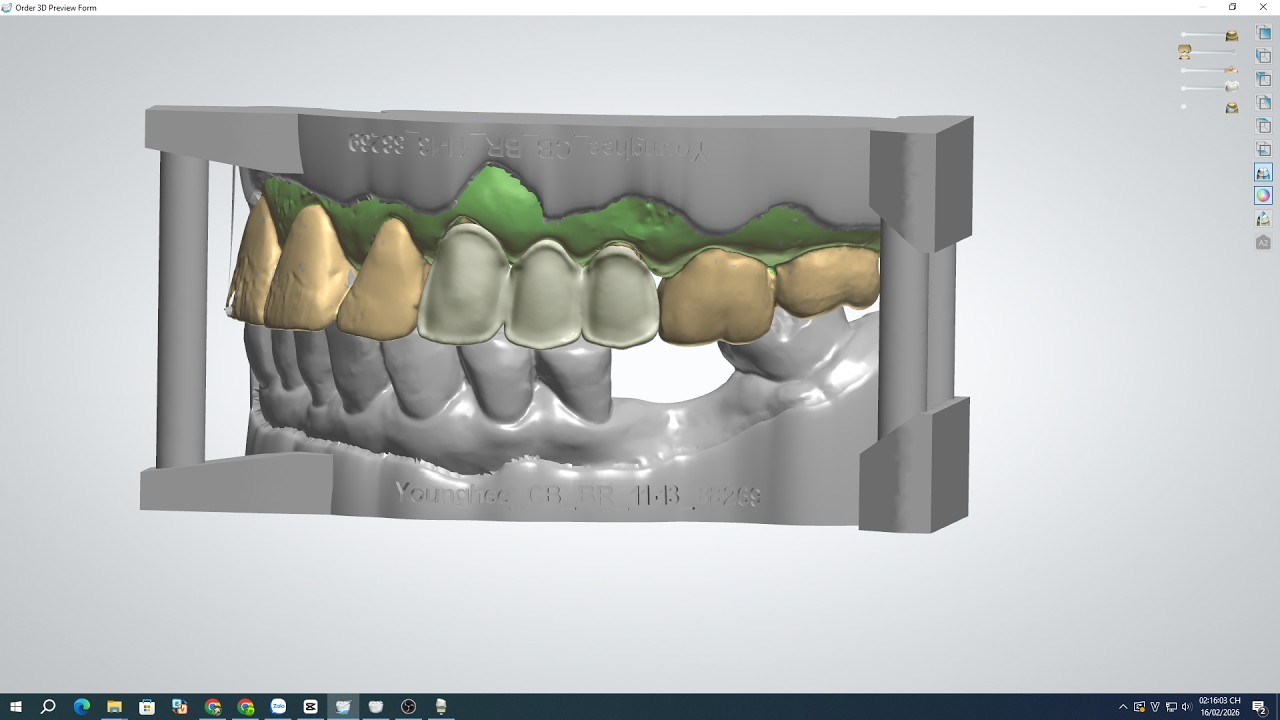The height and width of the screenshot is (720, 1280).
Task: Select the first view cube icon in toolbar
Action: click(1264, 33)
